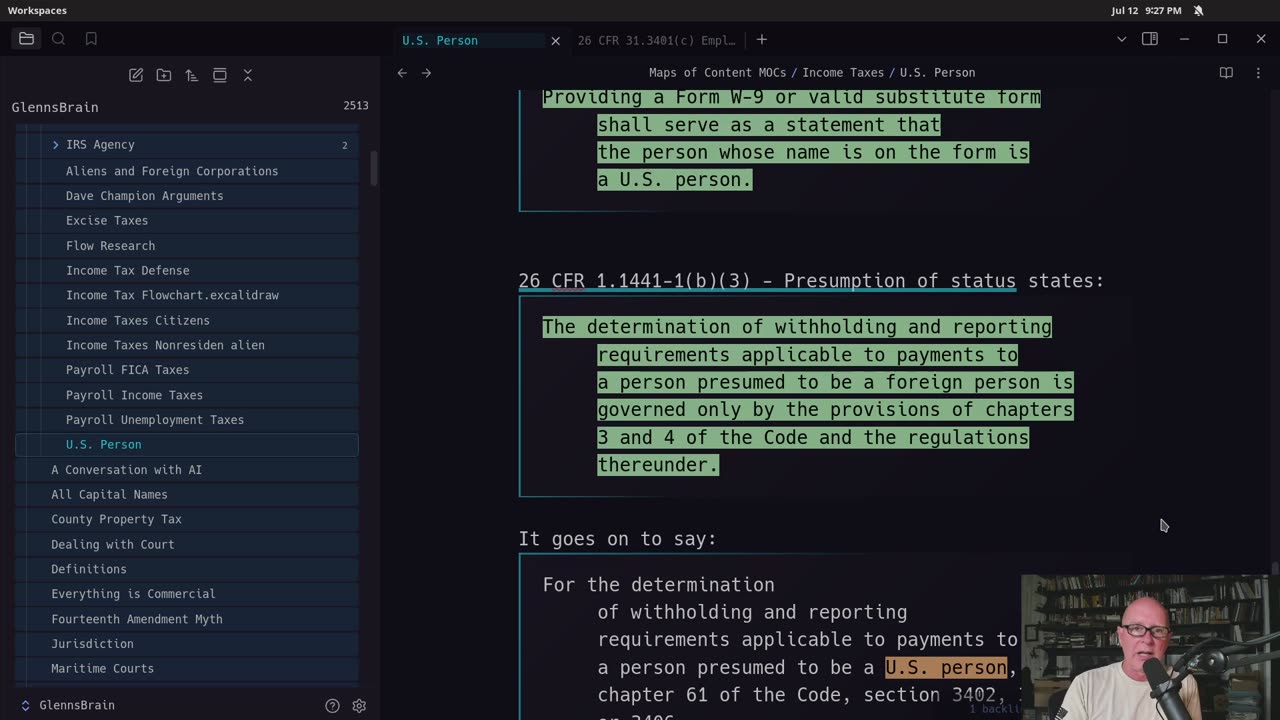1280x720 pixels.
Task: Open the vault help icon
Action: click(332, 705)
